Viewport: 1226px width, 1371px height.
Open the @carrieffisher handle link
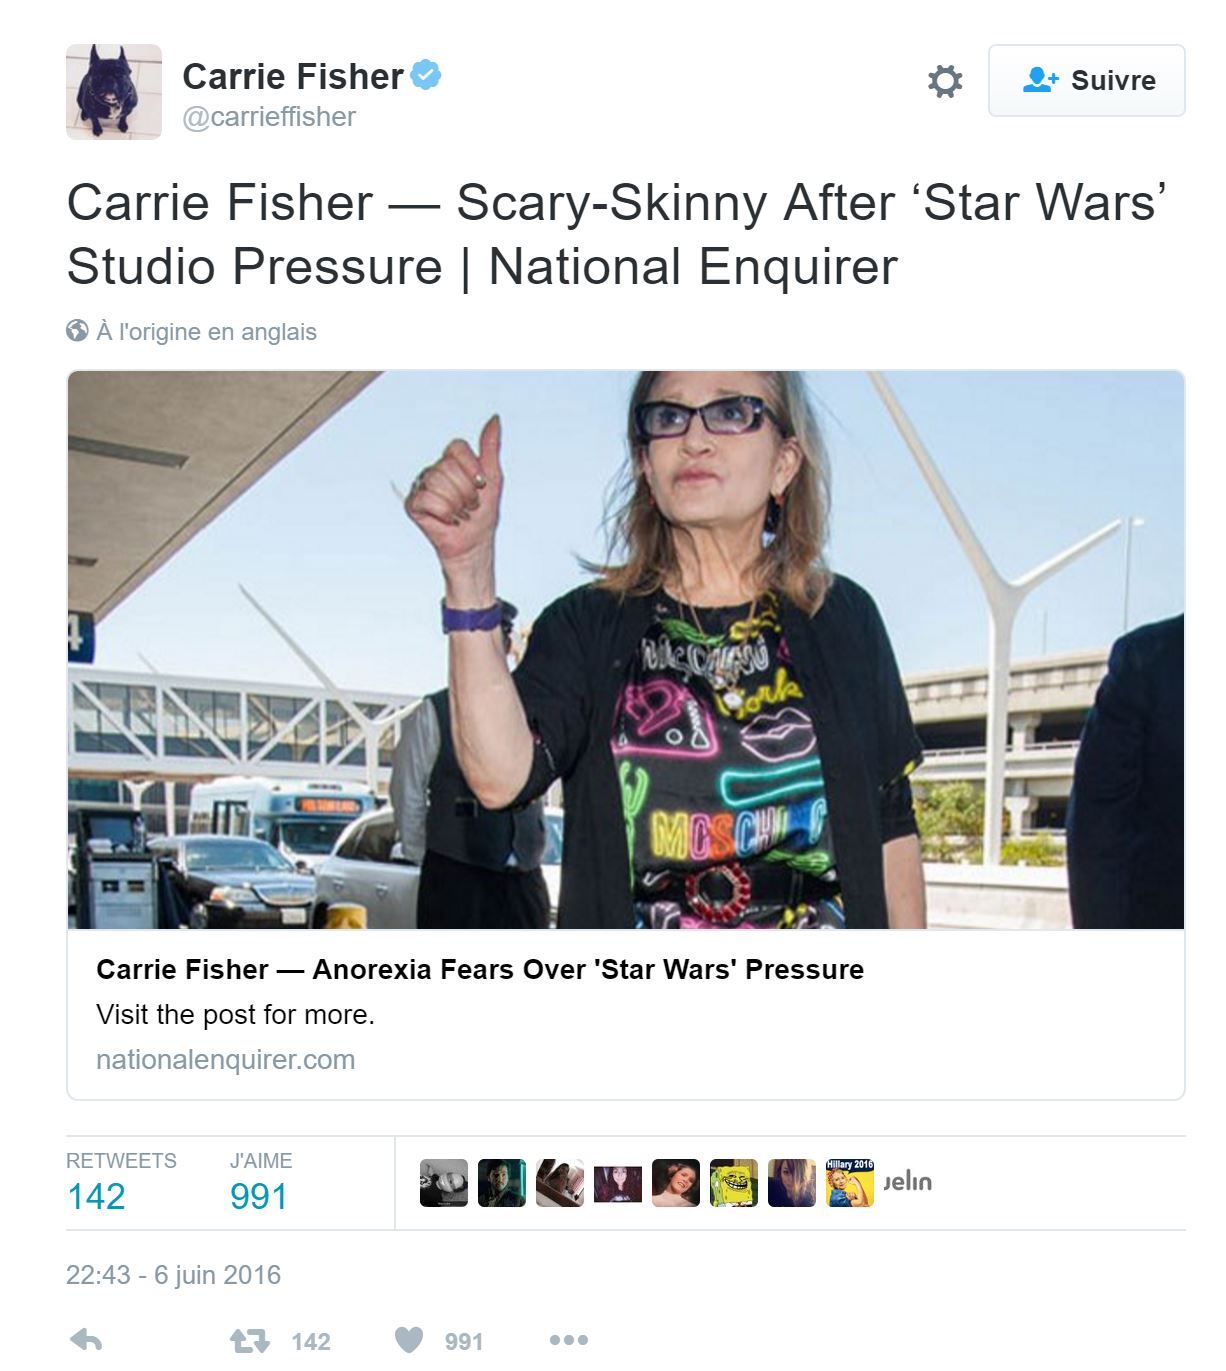click(x=269, y=117)
